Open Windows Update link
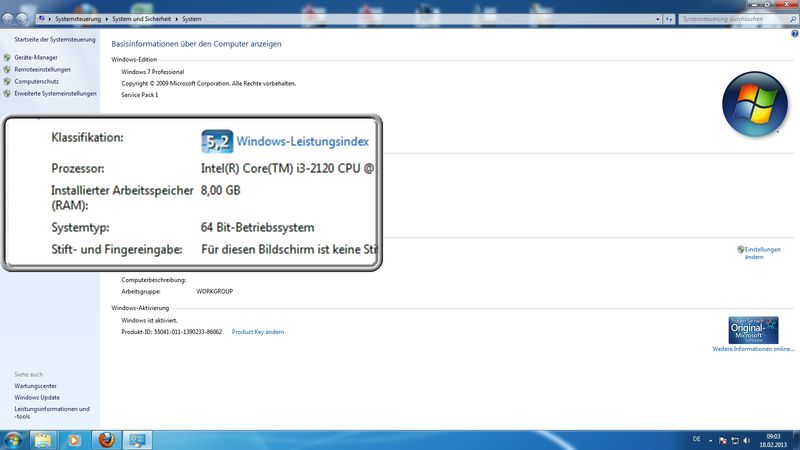 click(x=37, y=397)
